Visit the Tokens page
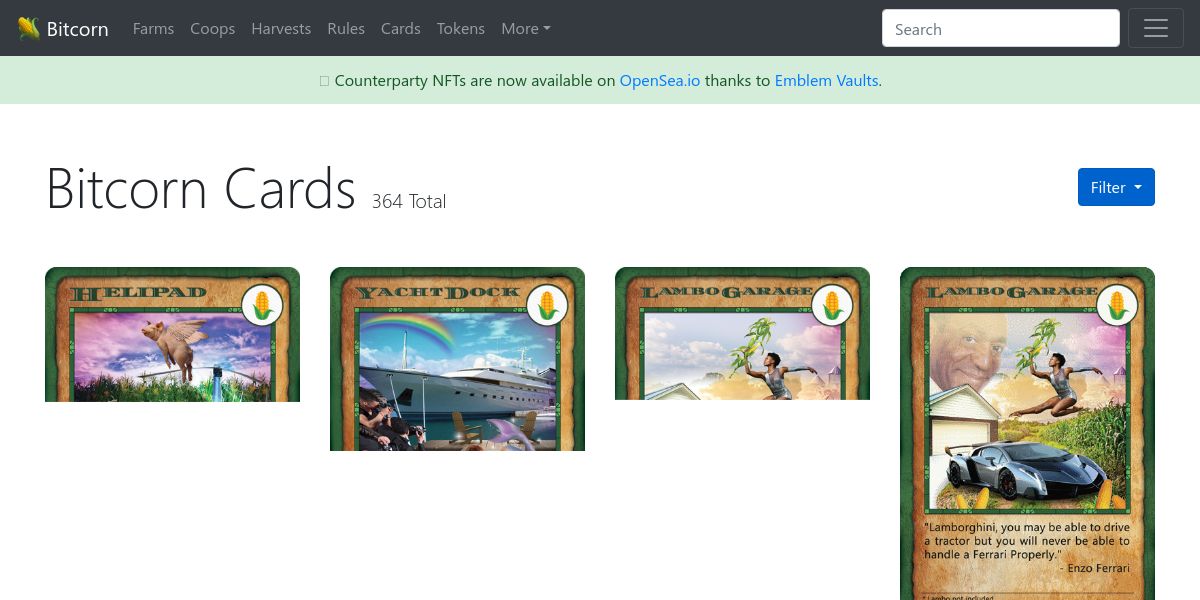Image resolution: width=1200 pixels, height=600 pixels. tap(460, 29)
